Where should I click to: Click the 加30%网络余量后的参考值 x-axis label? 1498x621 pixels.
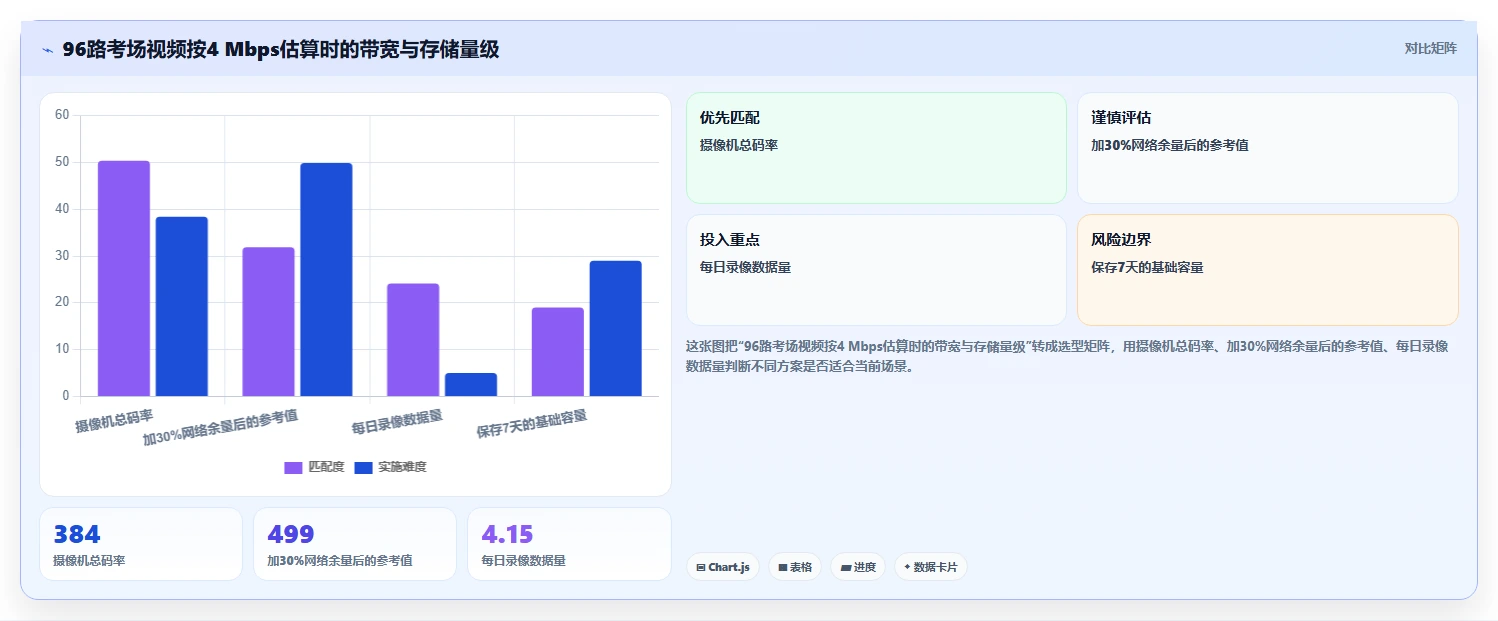click(220, 427)
